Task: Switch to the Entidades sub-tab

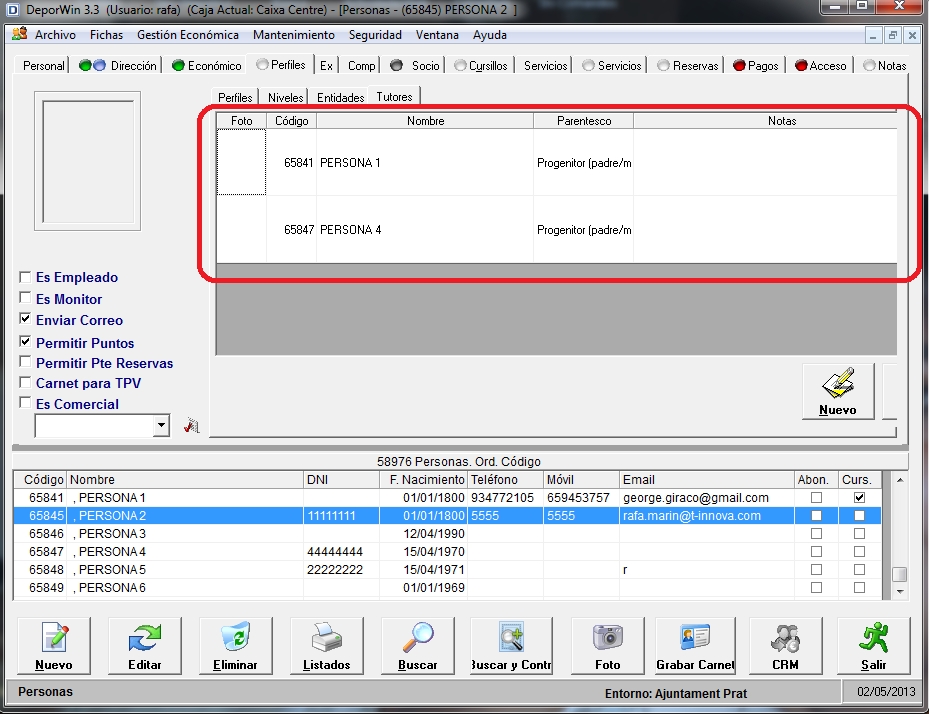Action: tap(340, 97)
